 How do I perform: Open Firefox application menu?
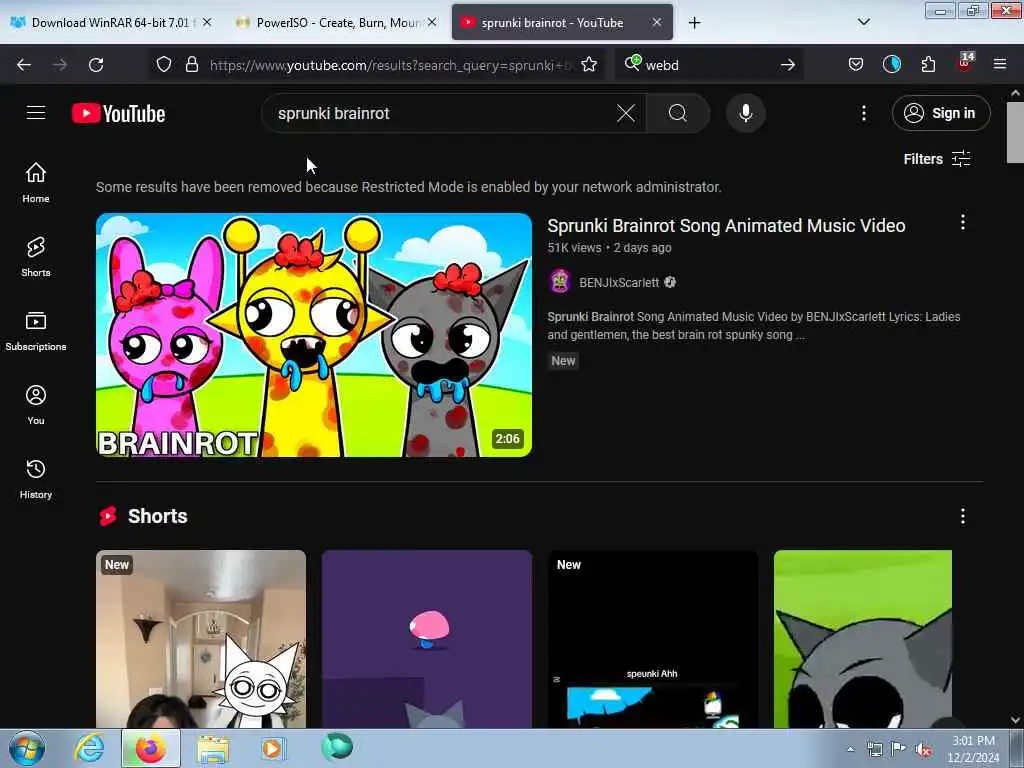point(1000,64)
